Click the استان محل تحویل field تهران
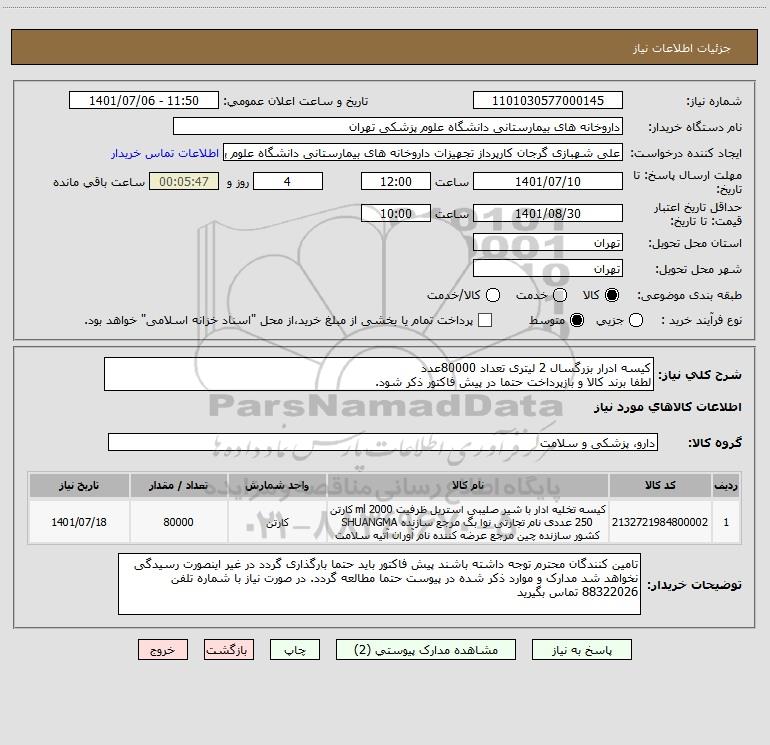This screenshot has width=770, height=745. (x=548, y=243)
